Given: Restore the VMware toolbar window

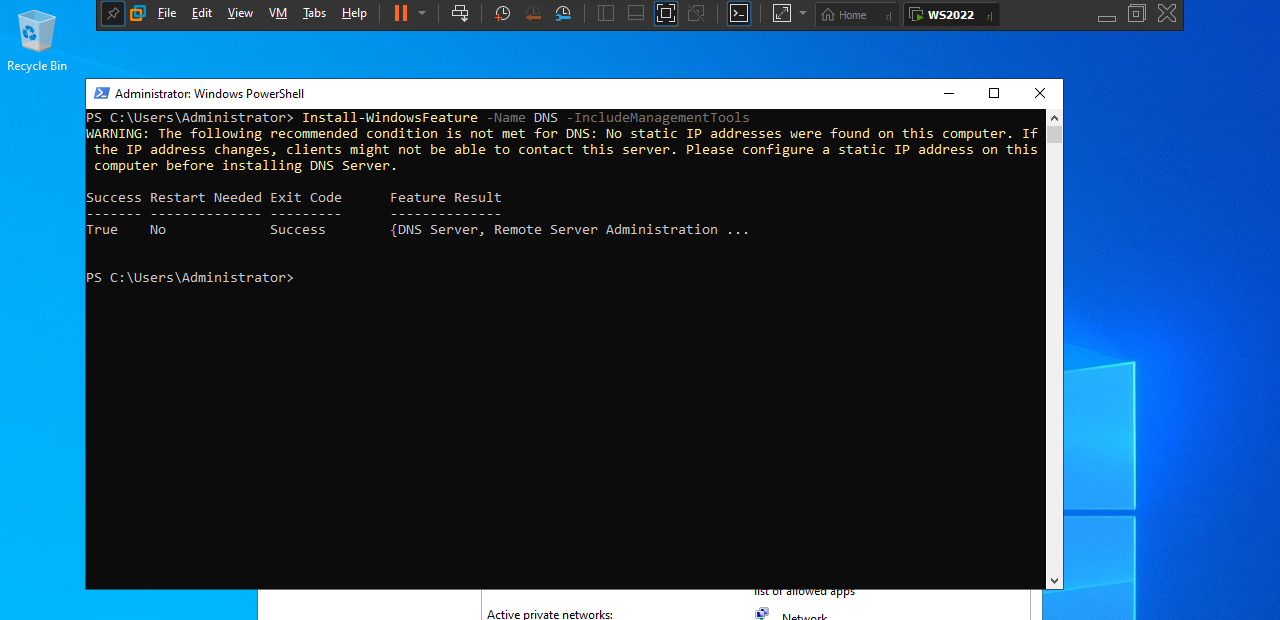Looking at the screenshot, I should click(x=1136, y=14).
